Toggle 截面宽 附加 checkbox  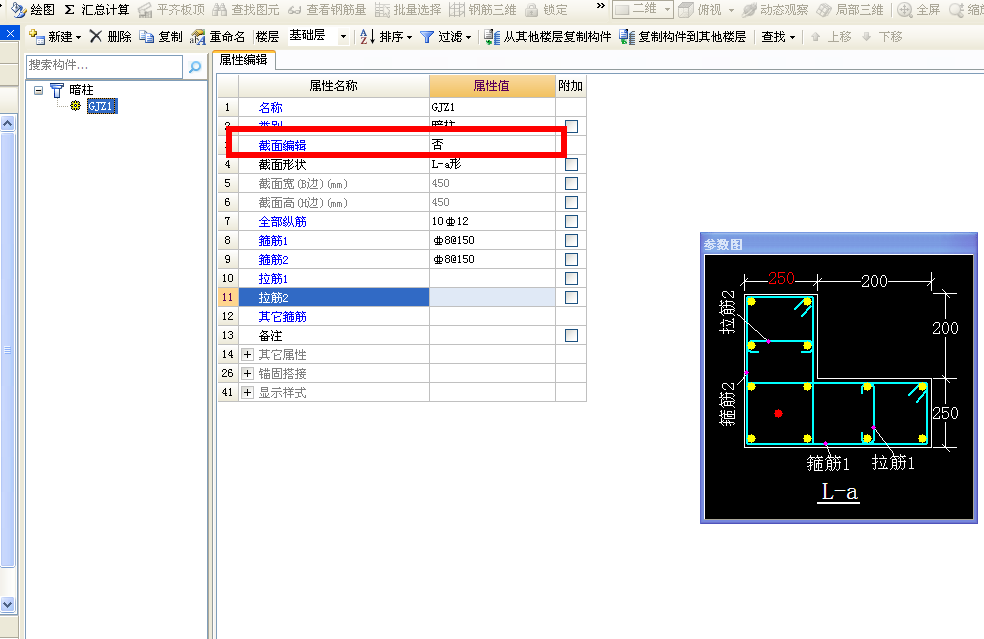coord(571,183)
